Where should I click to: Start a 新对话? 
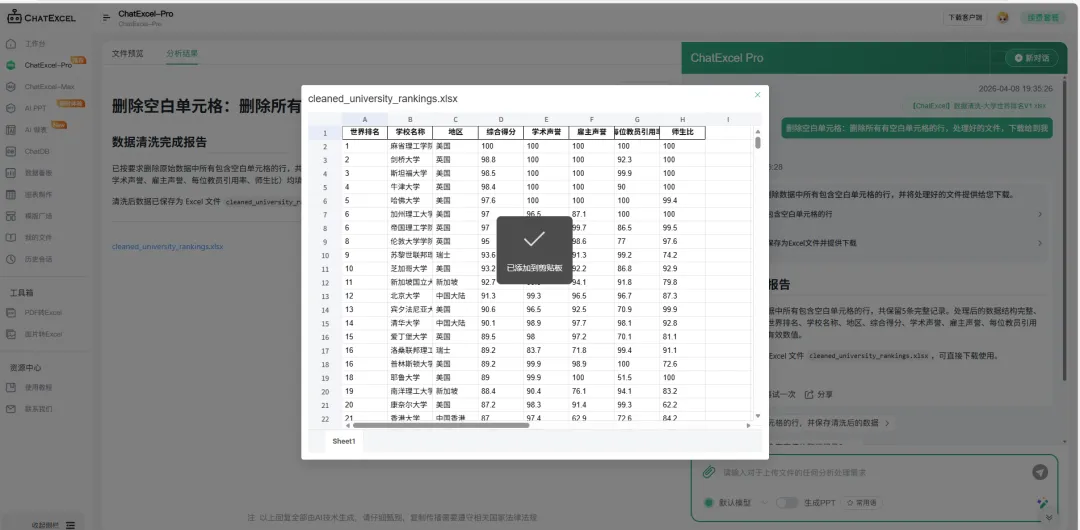coord(1031,58)
